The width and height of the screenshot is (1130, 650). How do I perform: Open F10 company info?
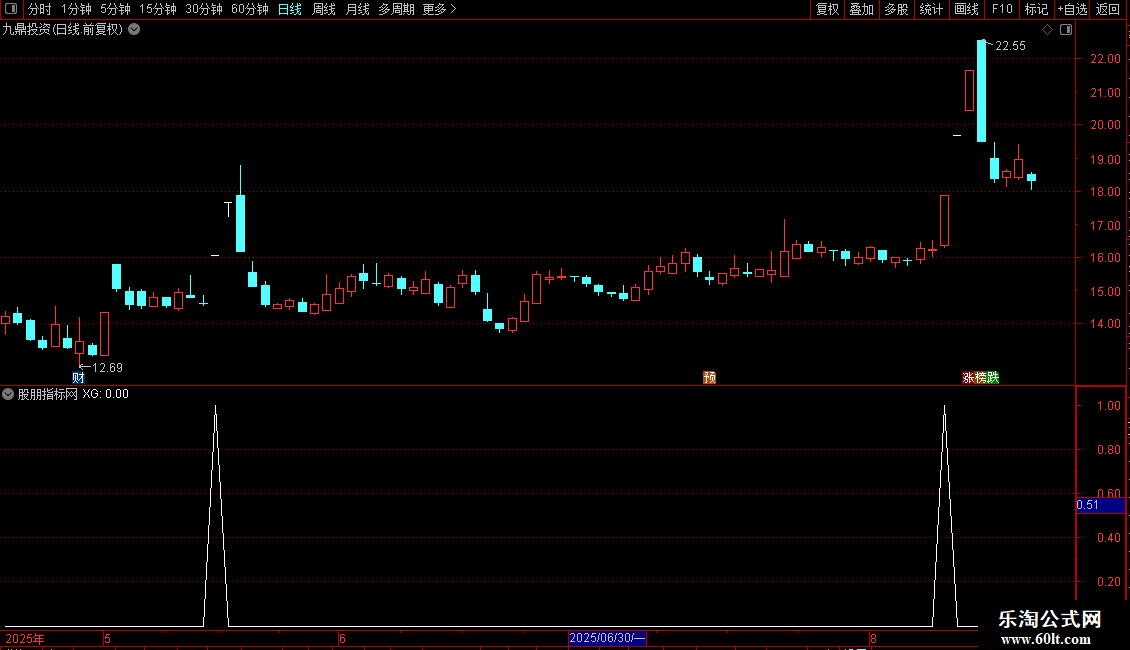click(x=1002, y=9)
